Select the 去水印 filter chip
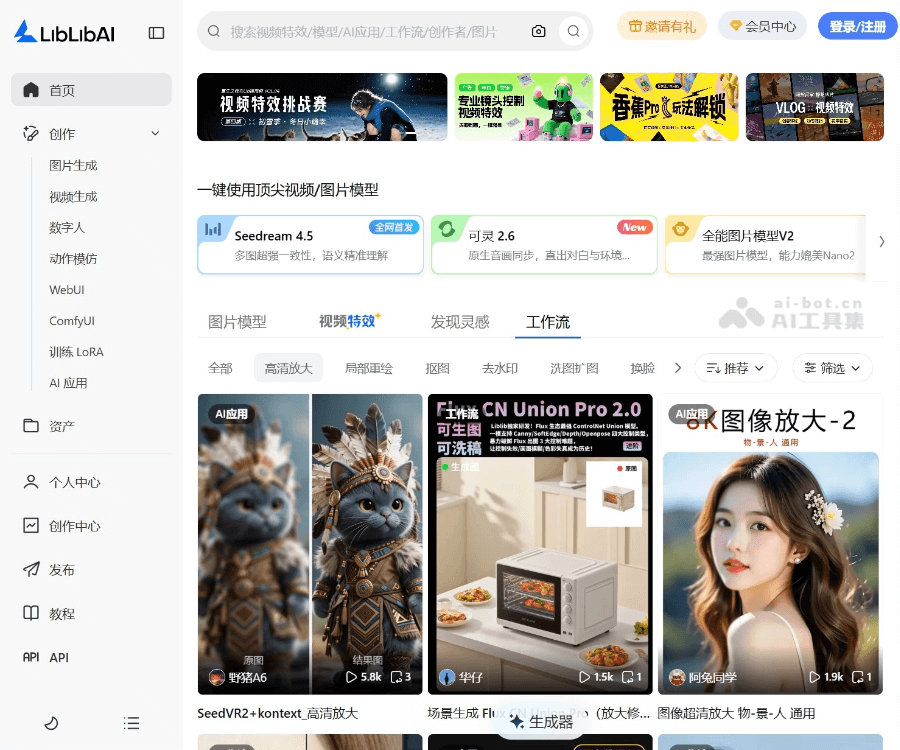The image size is (900, 750). coord(500,368)
